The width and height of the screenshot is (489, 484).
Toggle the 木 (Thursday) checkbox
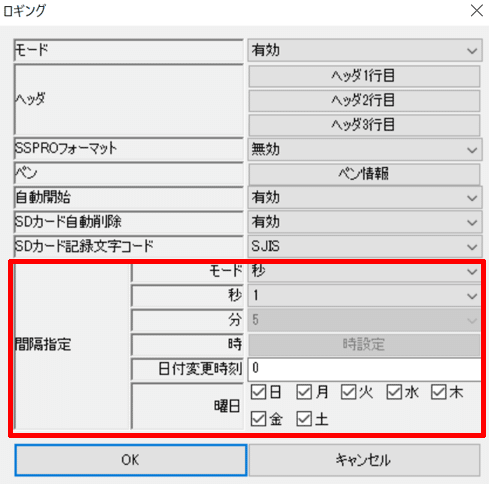click(x=438, y=392)
